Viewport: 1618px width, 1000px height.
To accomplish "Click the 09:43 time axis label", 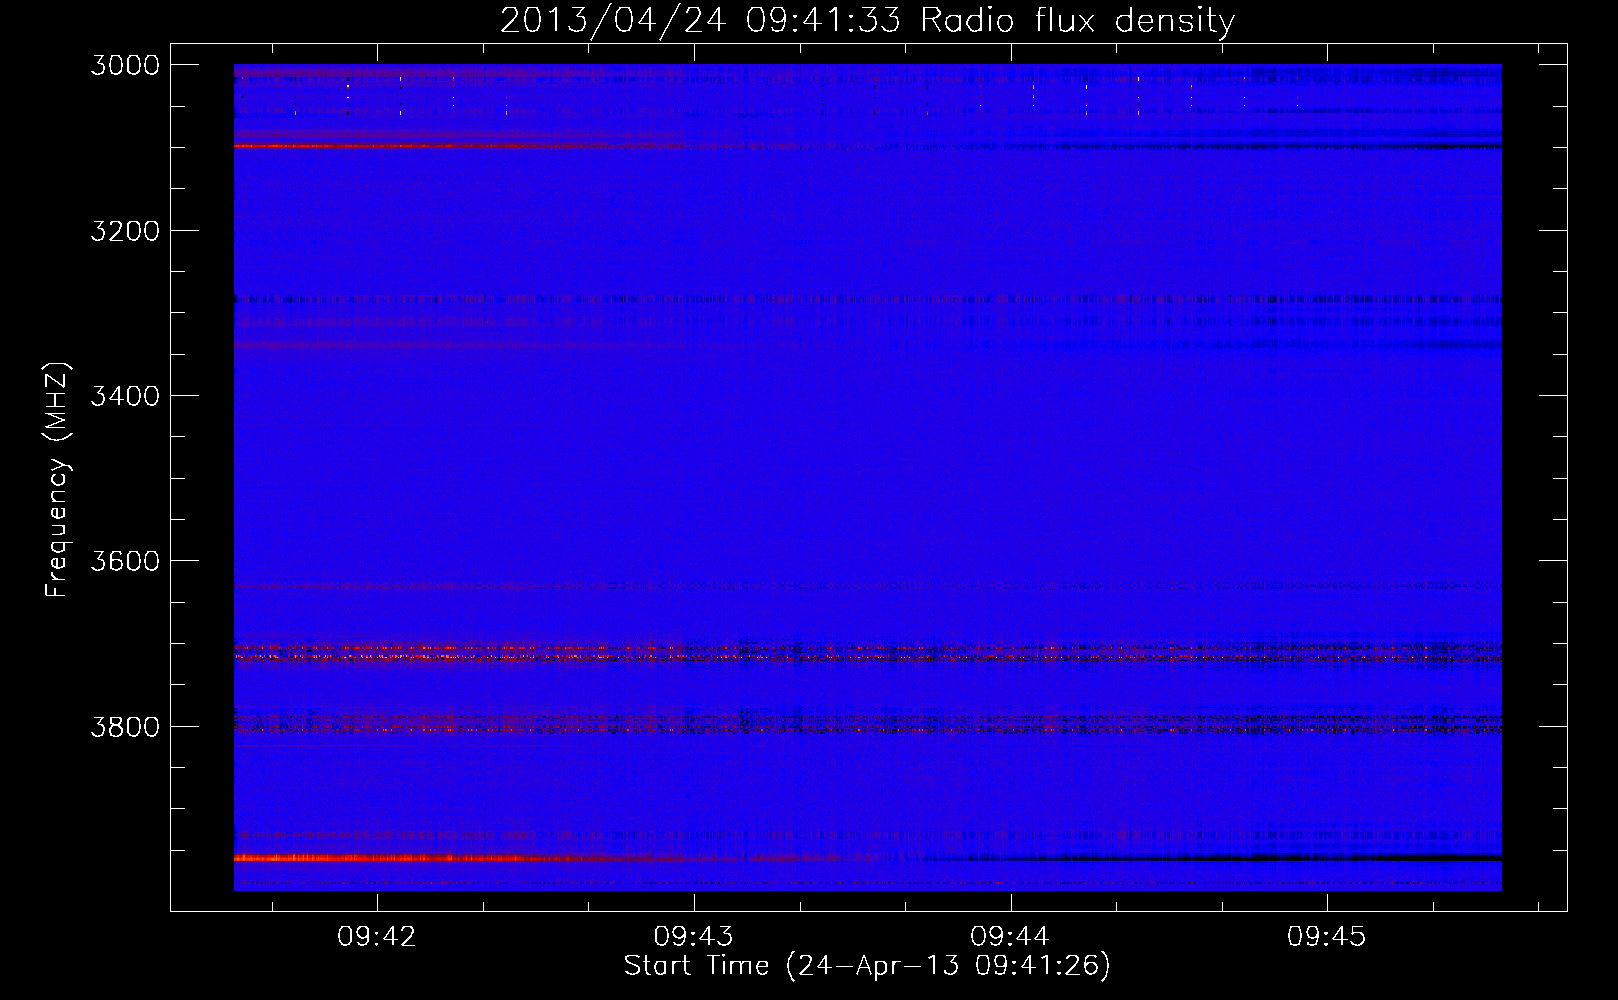I will [694, 937].
